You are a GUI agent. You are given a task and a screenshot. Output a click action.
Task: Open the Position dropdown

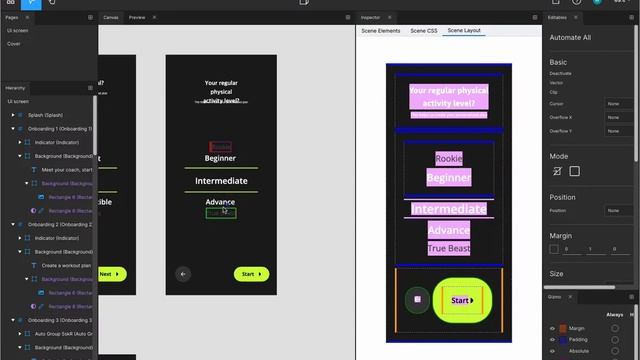(619, 211)
